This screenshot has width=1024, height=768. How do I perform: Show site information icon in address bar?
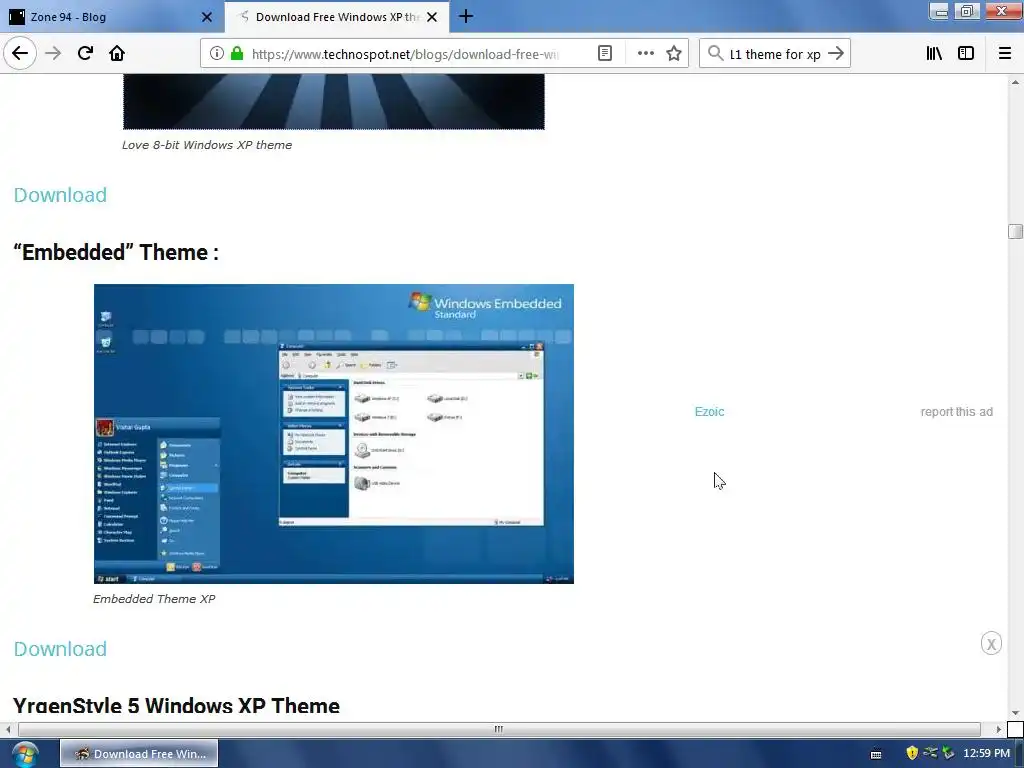[217, 54]
